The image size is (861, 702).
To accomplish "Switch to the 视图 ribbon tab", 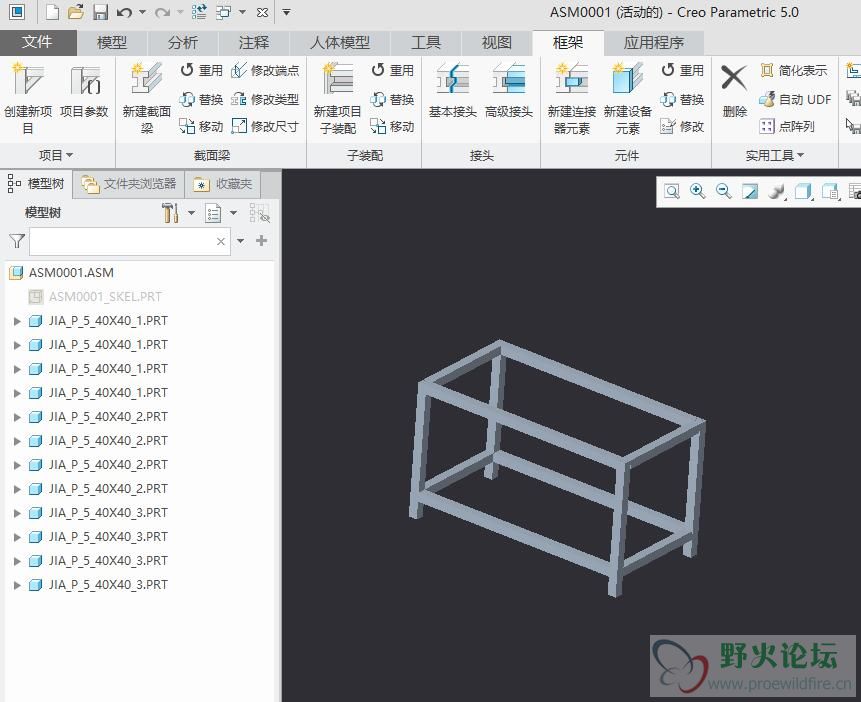I will [496, 42].
